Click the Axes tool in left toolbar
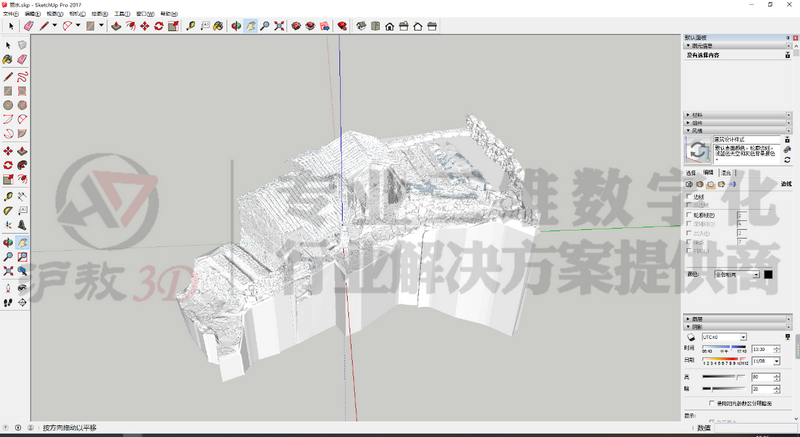 point(8,225)
